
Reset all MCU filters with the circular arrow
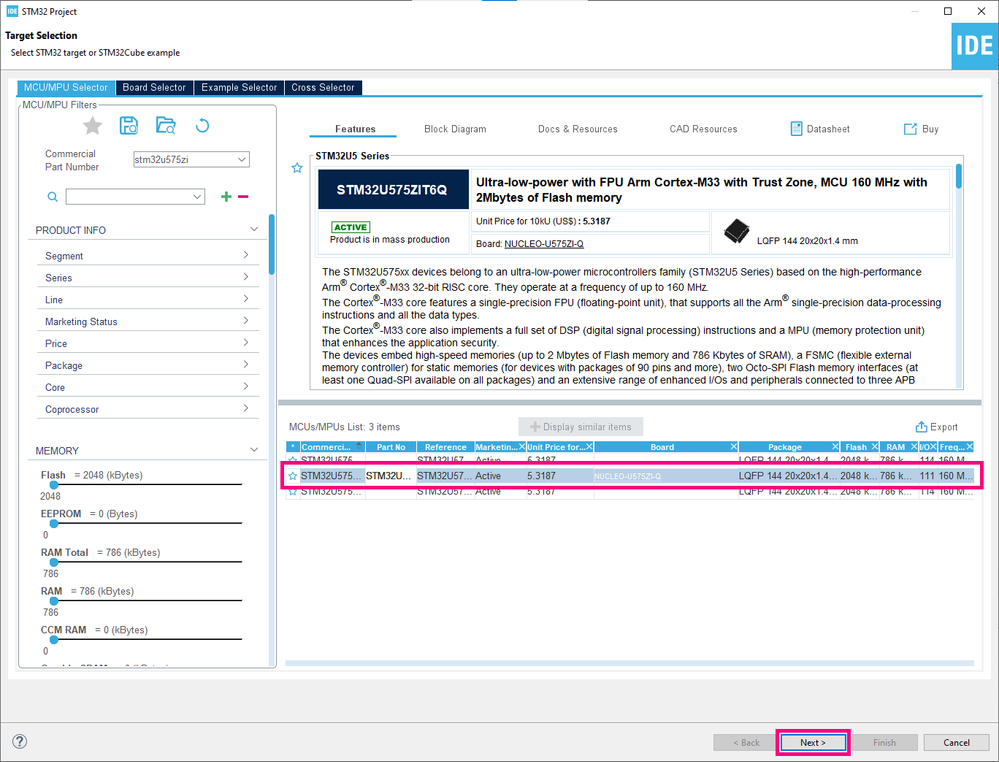202,126
